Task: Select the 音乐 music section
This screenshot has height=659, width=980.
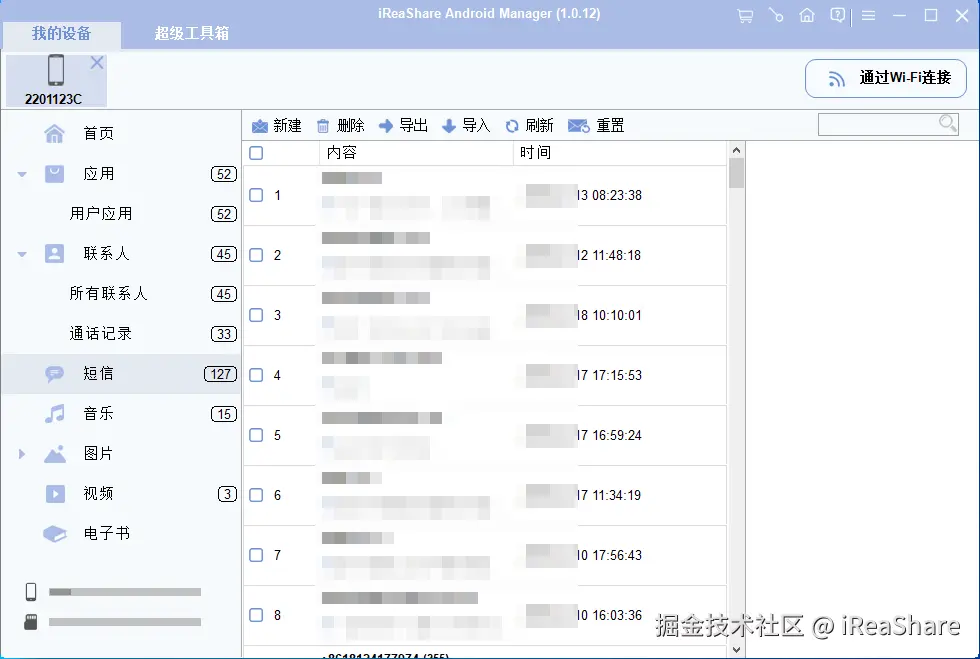Action: click(99, 413)
